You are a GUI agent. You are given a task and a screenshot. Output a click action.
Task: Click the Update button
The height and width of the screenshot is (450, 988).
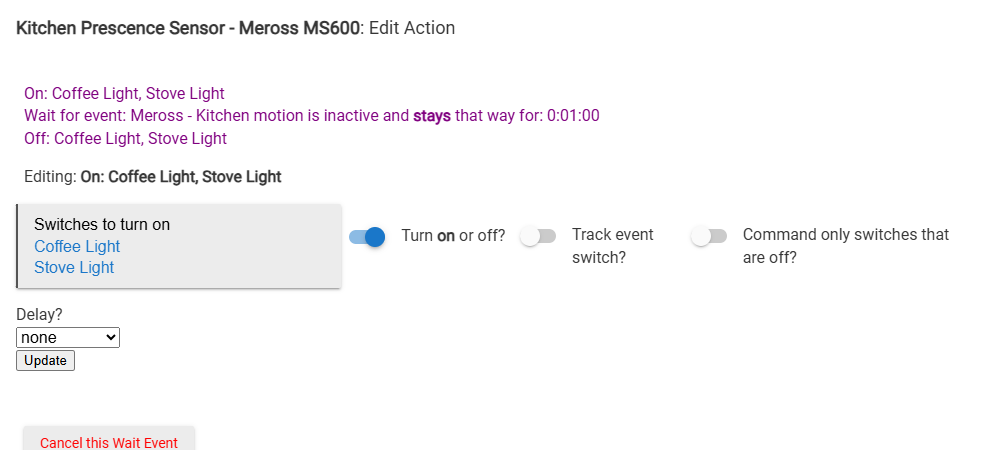tap(45, 360)
